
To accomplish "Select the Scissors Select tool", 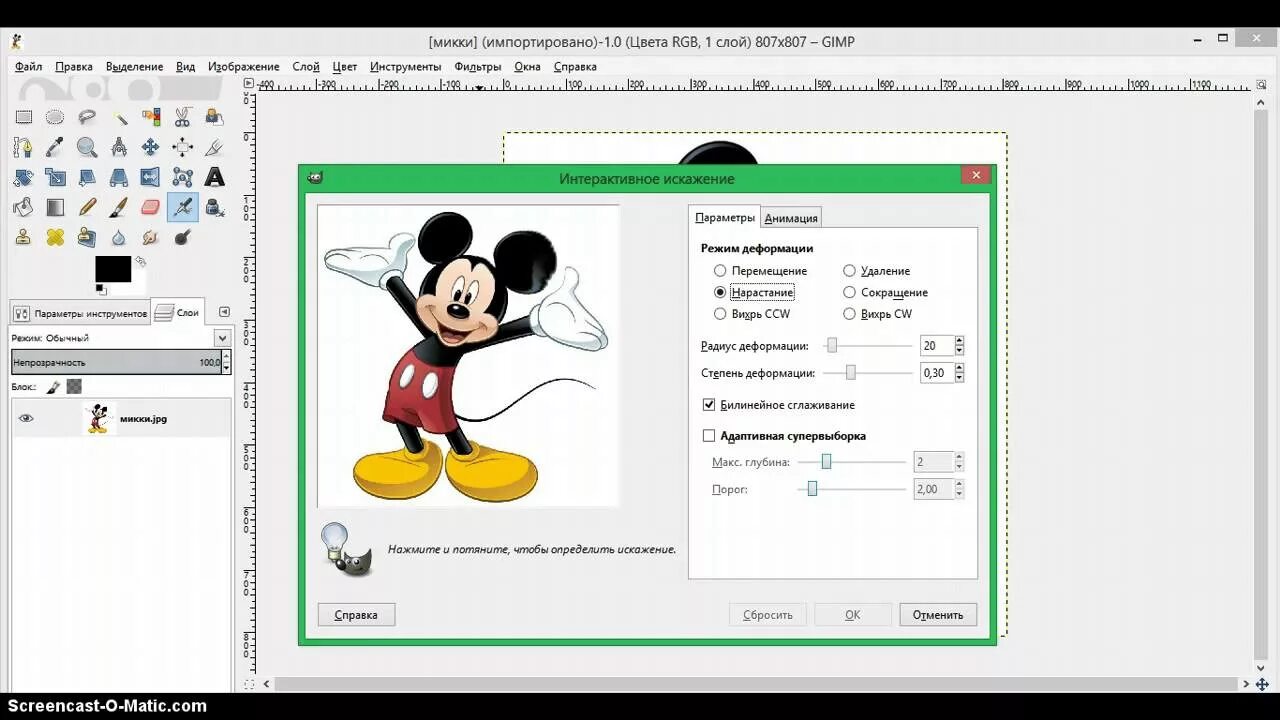I will pyautogui.click(x=183, y=118).
